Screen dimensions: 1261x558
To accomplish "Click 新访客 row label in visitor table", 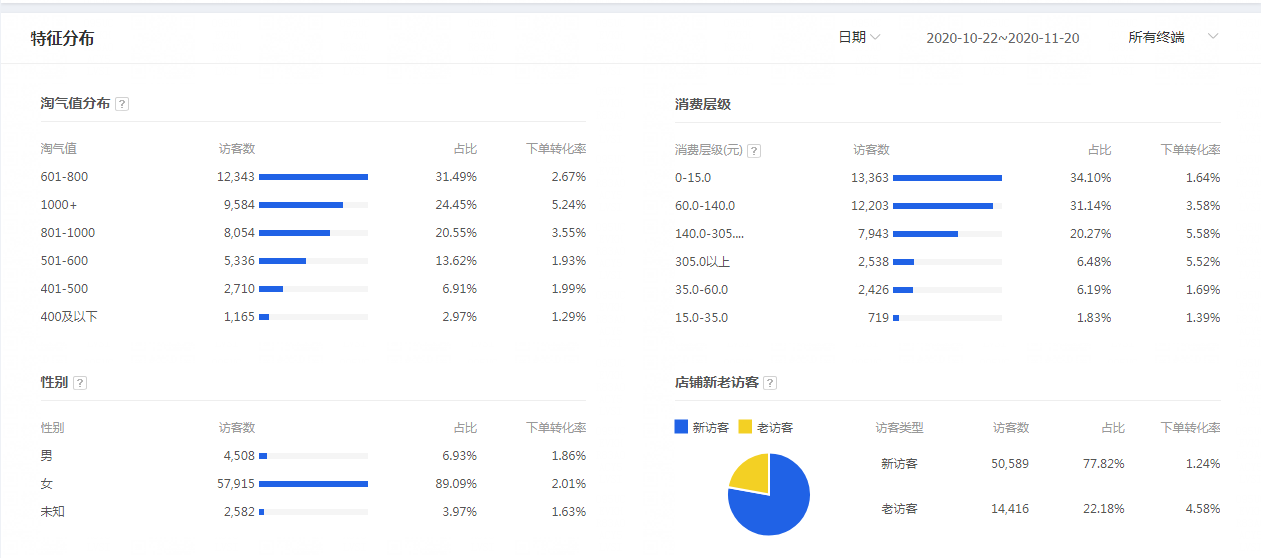I will coord(899,464).
